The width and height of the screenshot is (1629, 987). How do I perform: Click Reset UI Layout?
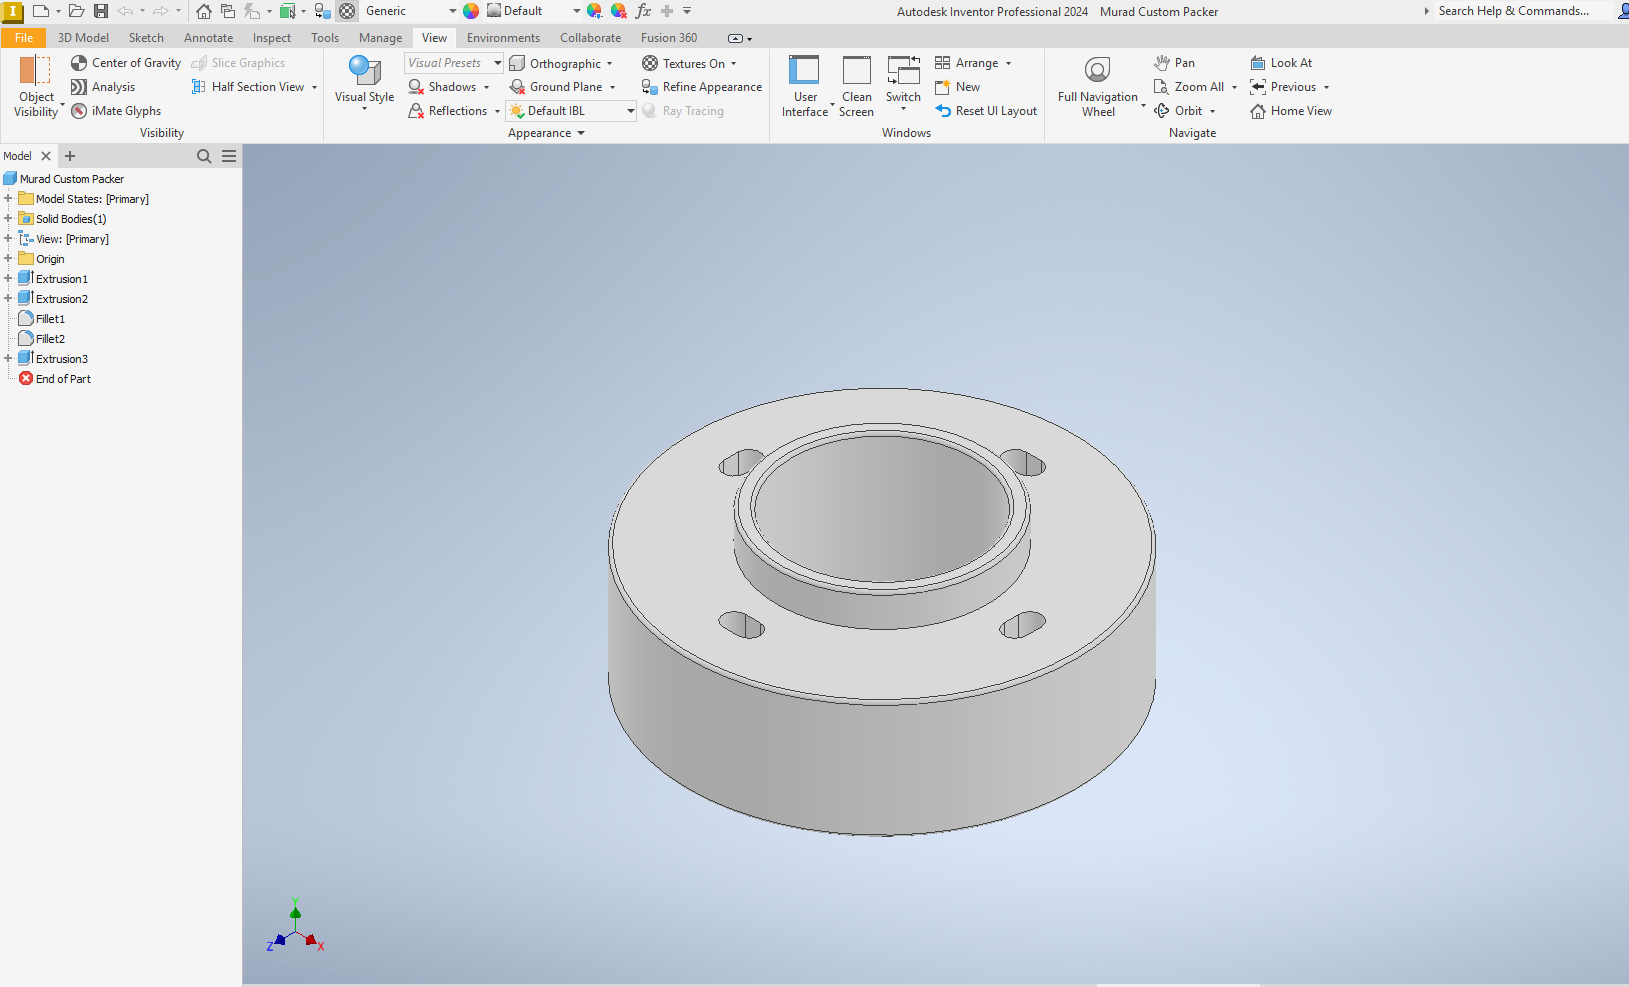pyautogui.click(x=986, y=111)
